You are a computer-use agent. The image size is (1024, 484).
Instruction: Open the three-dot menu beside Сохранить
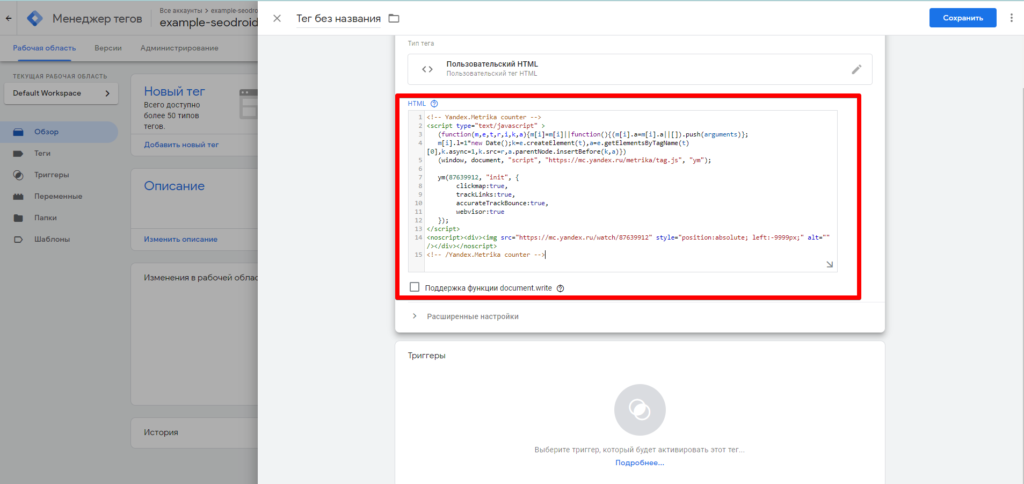point(1011,18)
